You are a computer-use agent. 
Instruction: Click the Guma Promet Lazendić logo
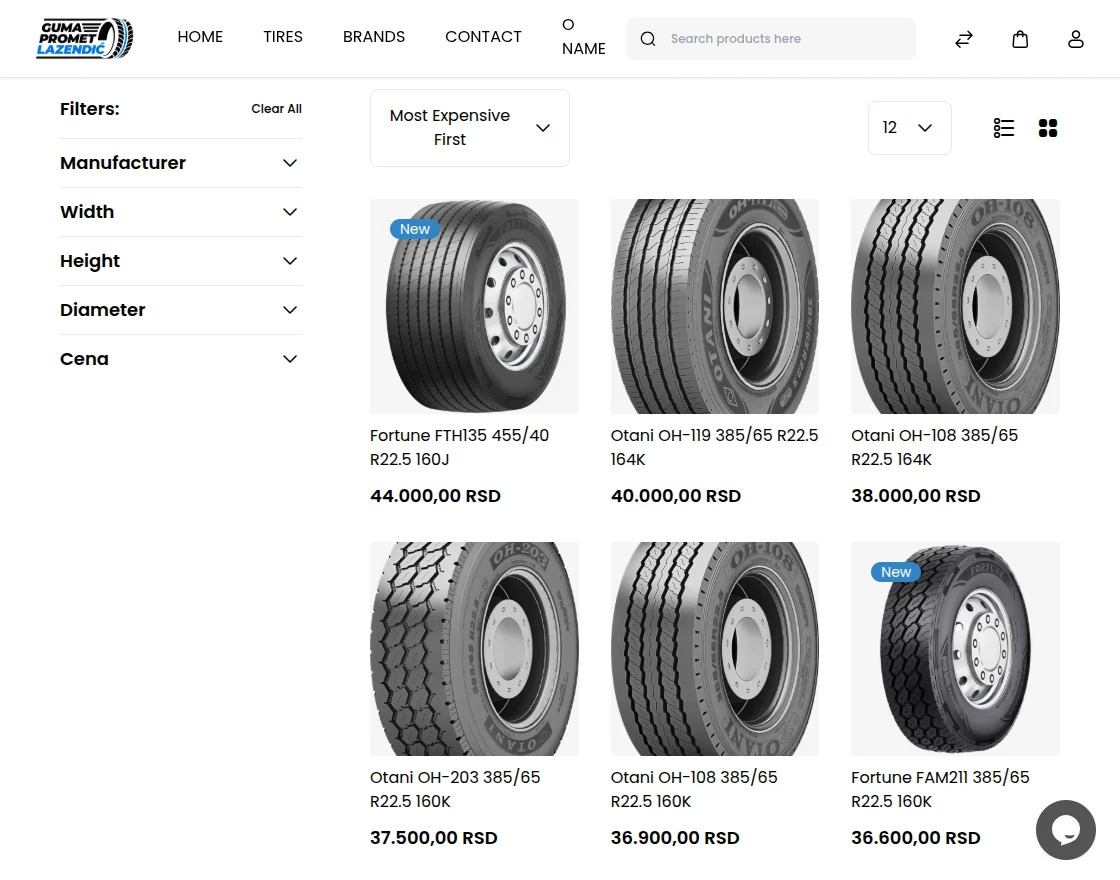click(85, 38)
